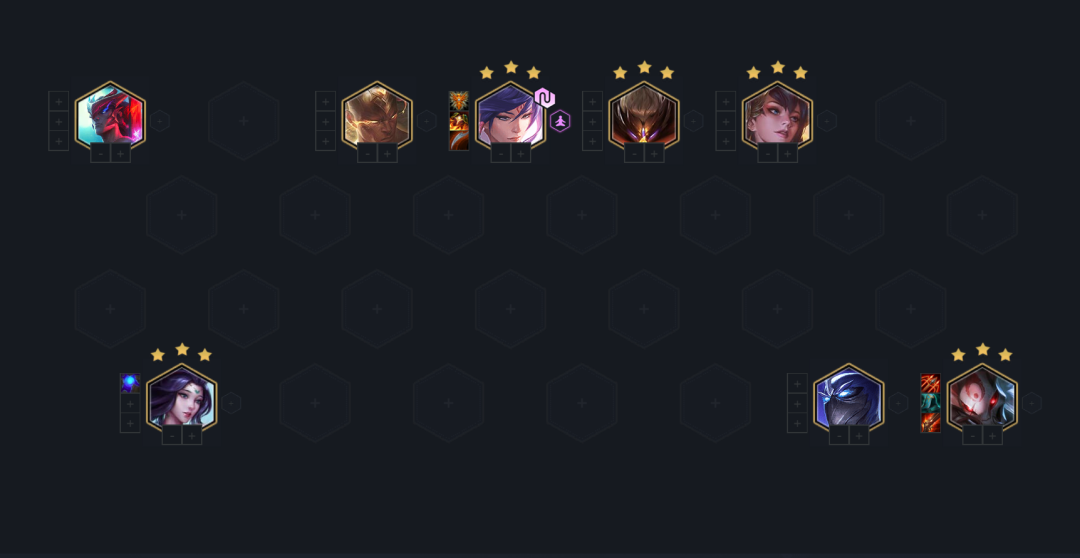Screen dimensions: 1080x558
Task: Click the brown-haired three-star female champion portrait
Action: click(x=778, y=118)
